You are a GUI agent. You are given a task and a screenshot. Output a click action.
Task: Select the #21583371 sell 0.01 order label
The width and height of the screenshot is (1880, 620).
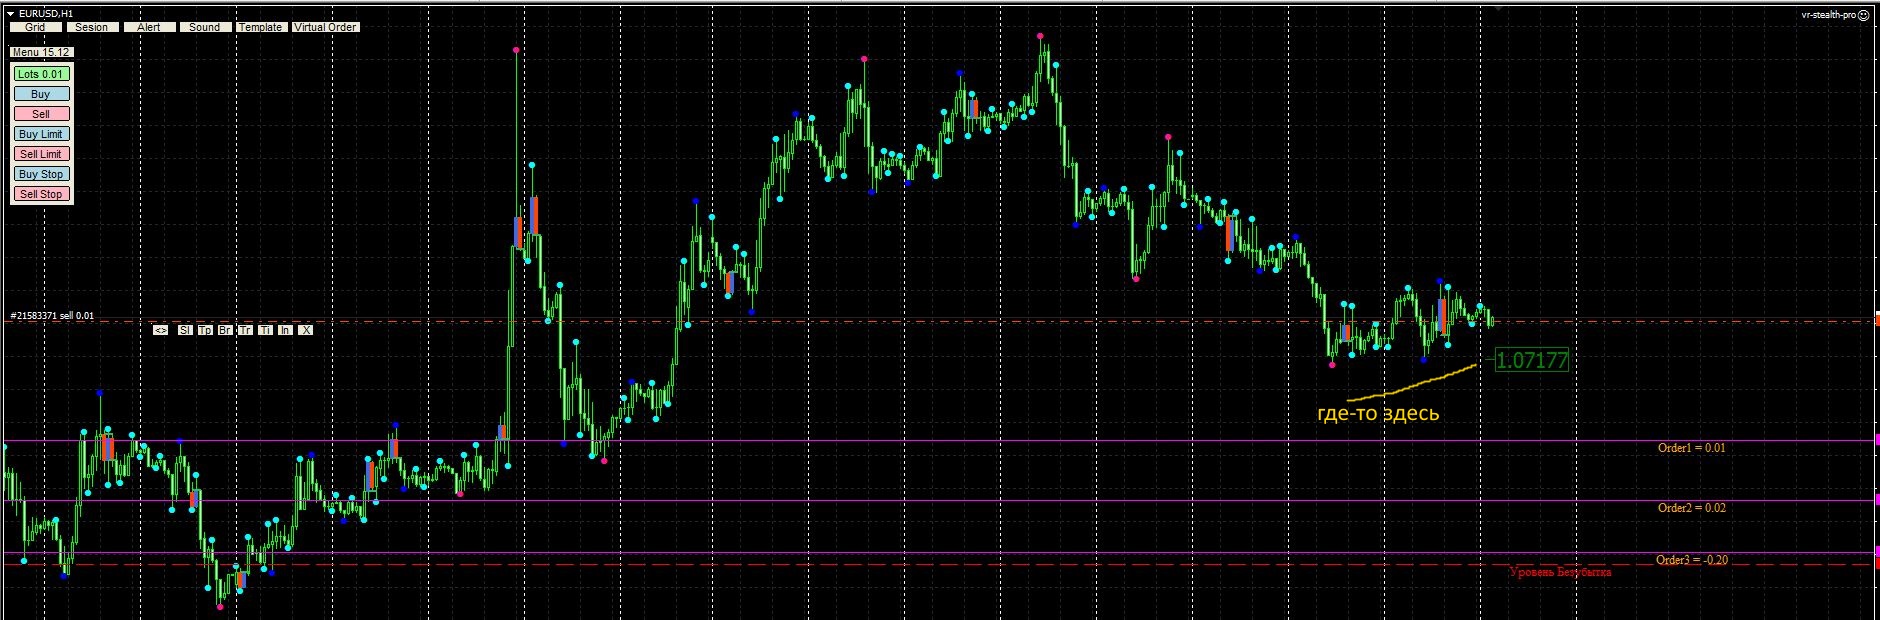pyautogui.click(x=52, y=316)
